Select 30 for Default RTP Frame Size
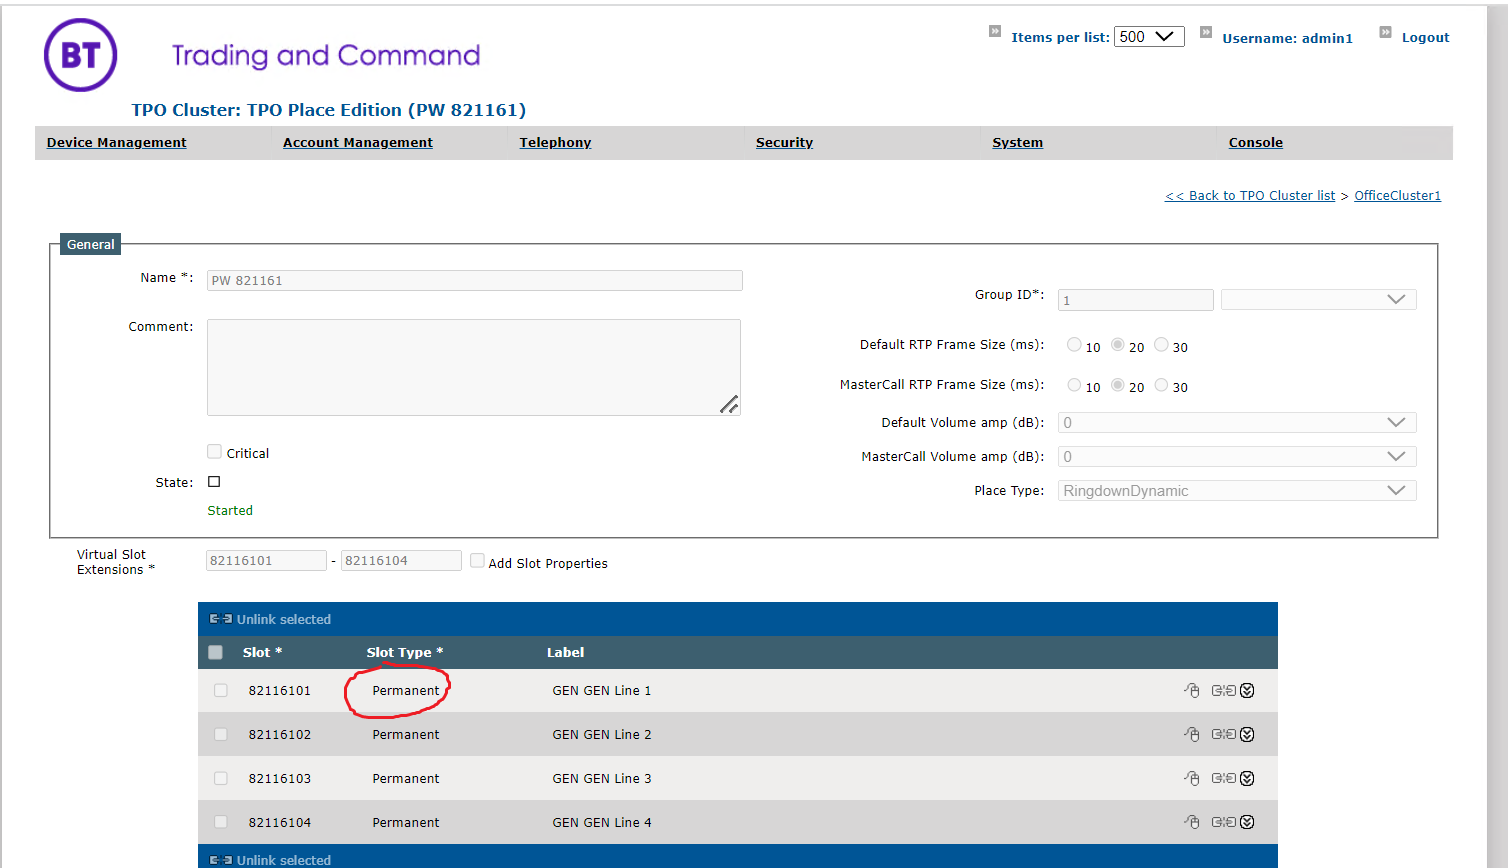Viewport: 1508px width, 868px height. 1161,345
